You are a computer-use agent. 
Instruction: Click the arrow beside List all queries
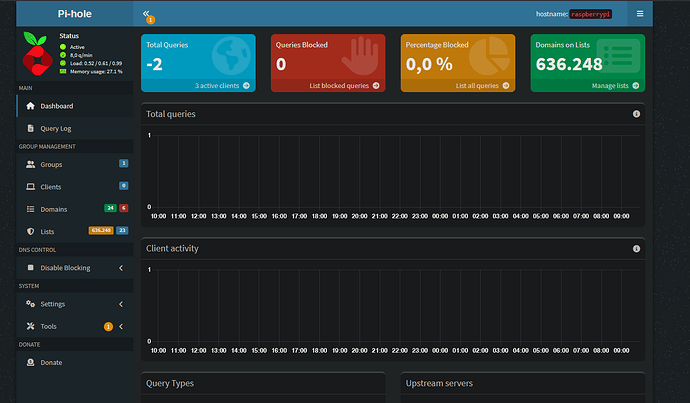coord(506,86)
